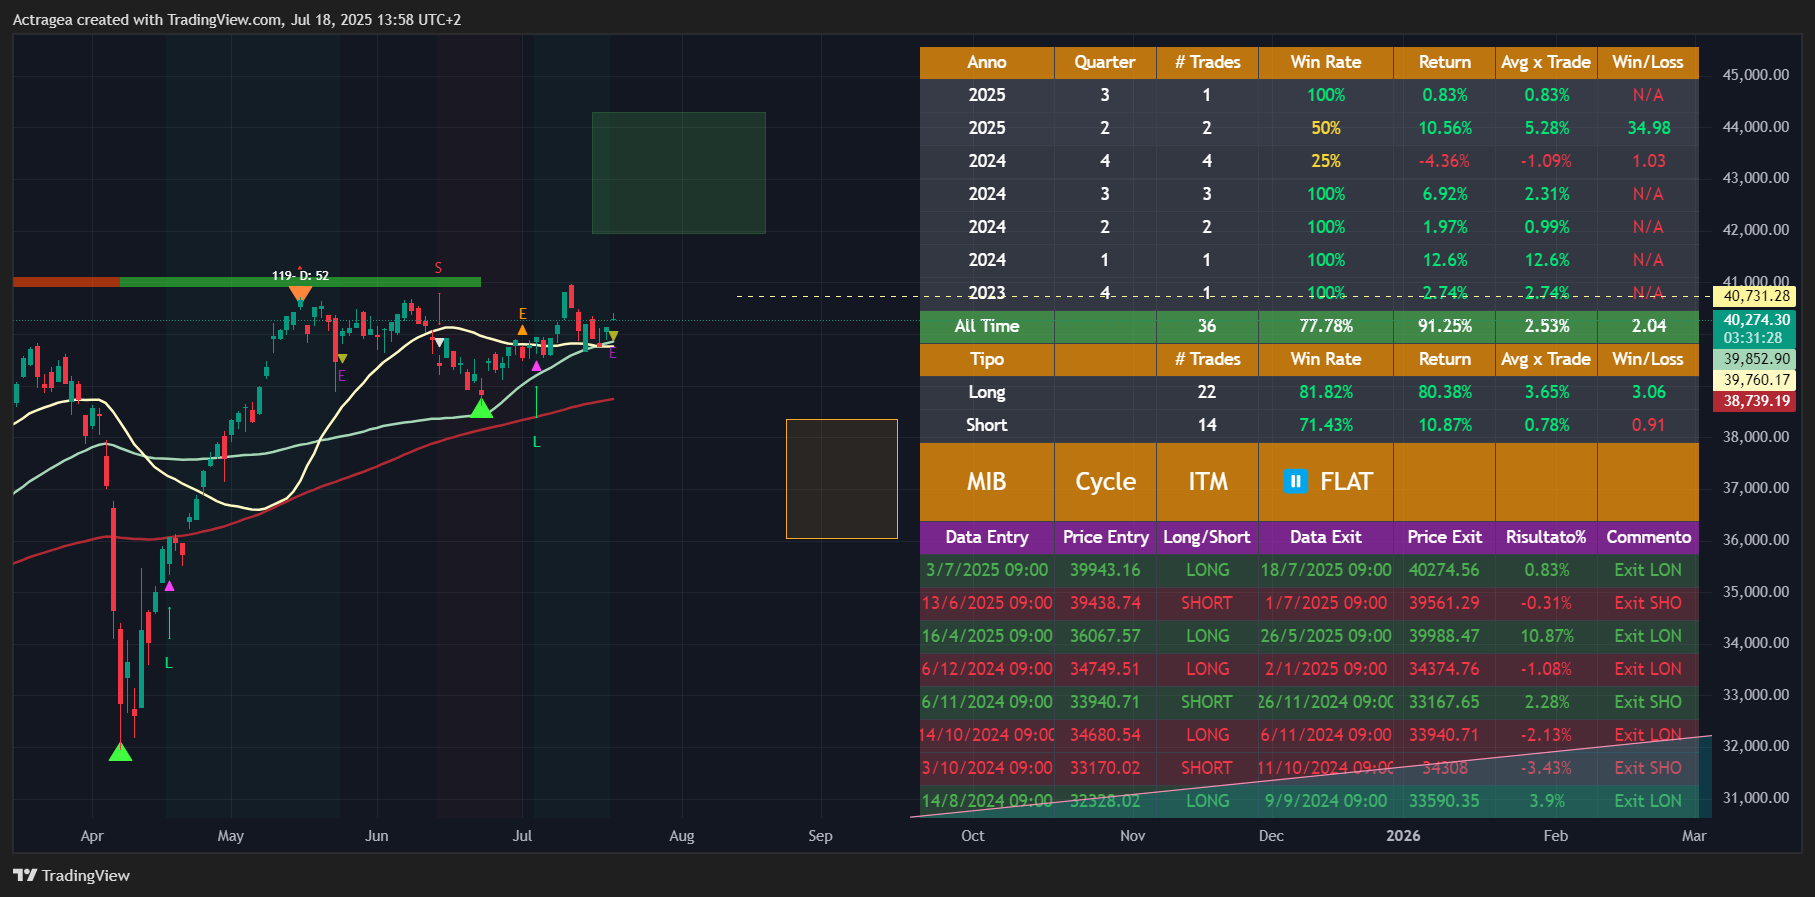Click the Price Exit column header
The width and height of the screenshot is (1815, 897).
(x=1445, y=537)
